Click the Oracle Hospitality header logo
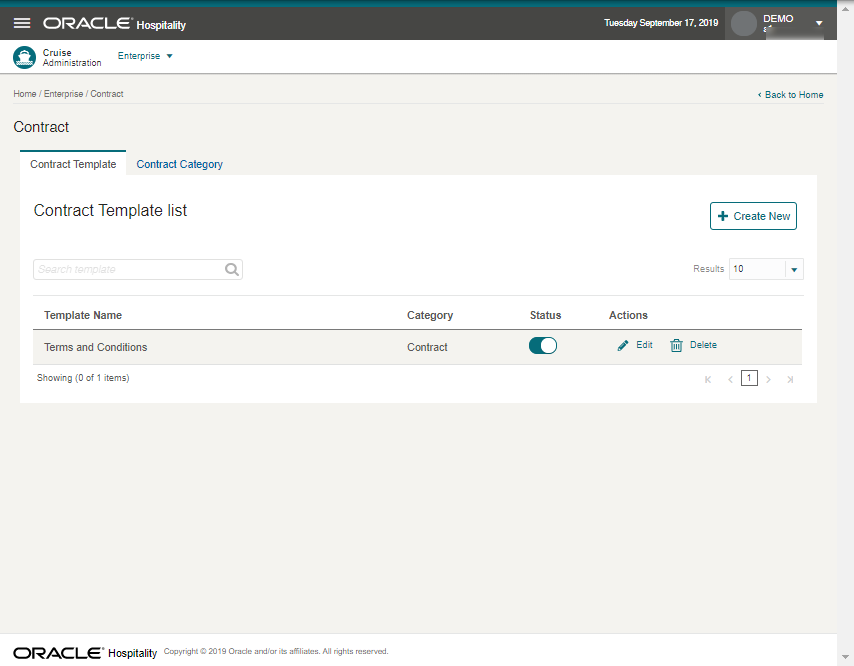854x666 pixels. [114, 24]
